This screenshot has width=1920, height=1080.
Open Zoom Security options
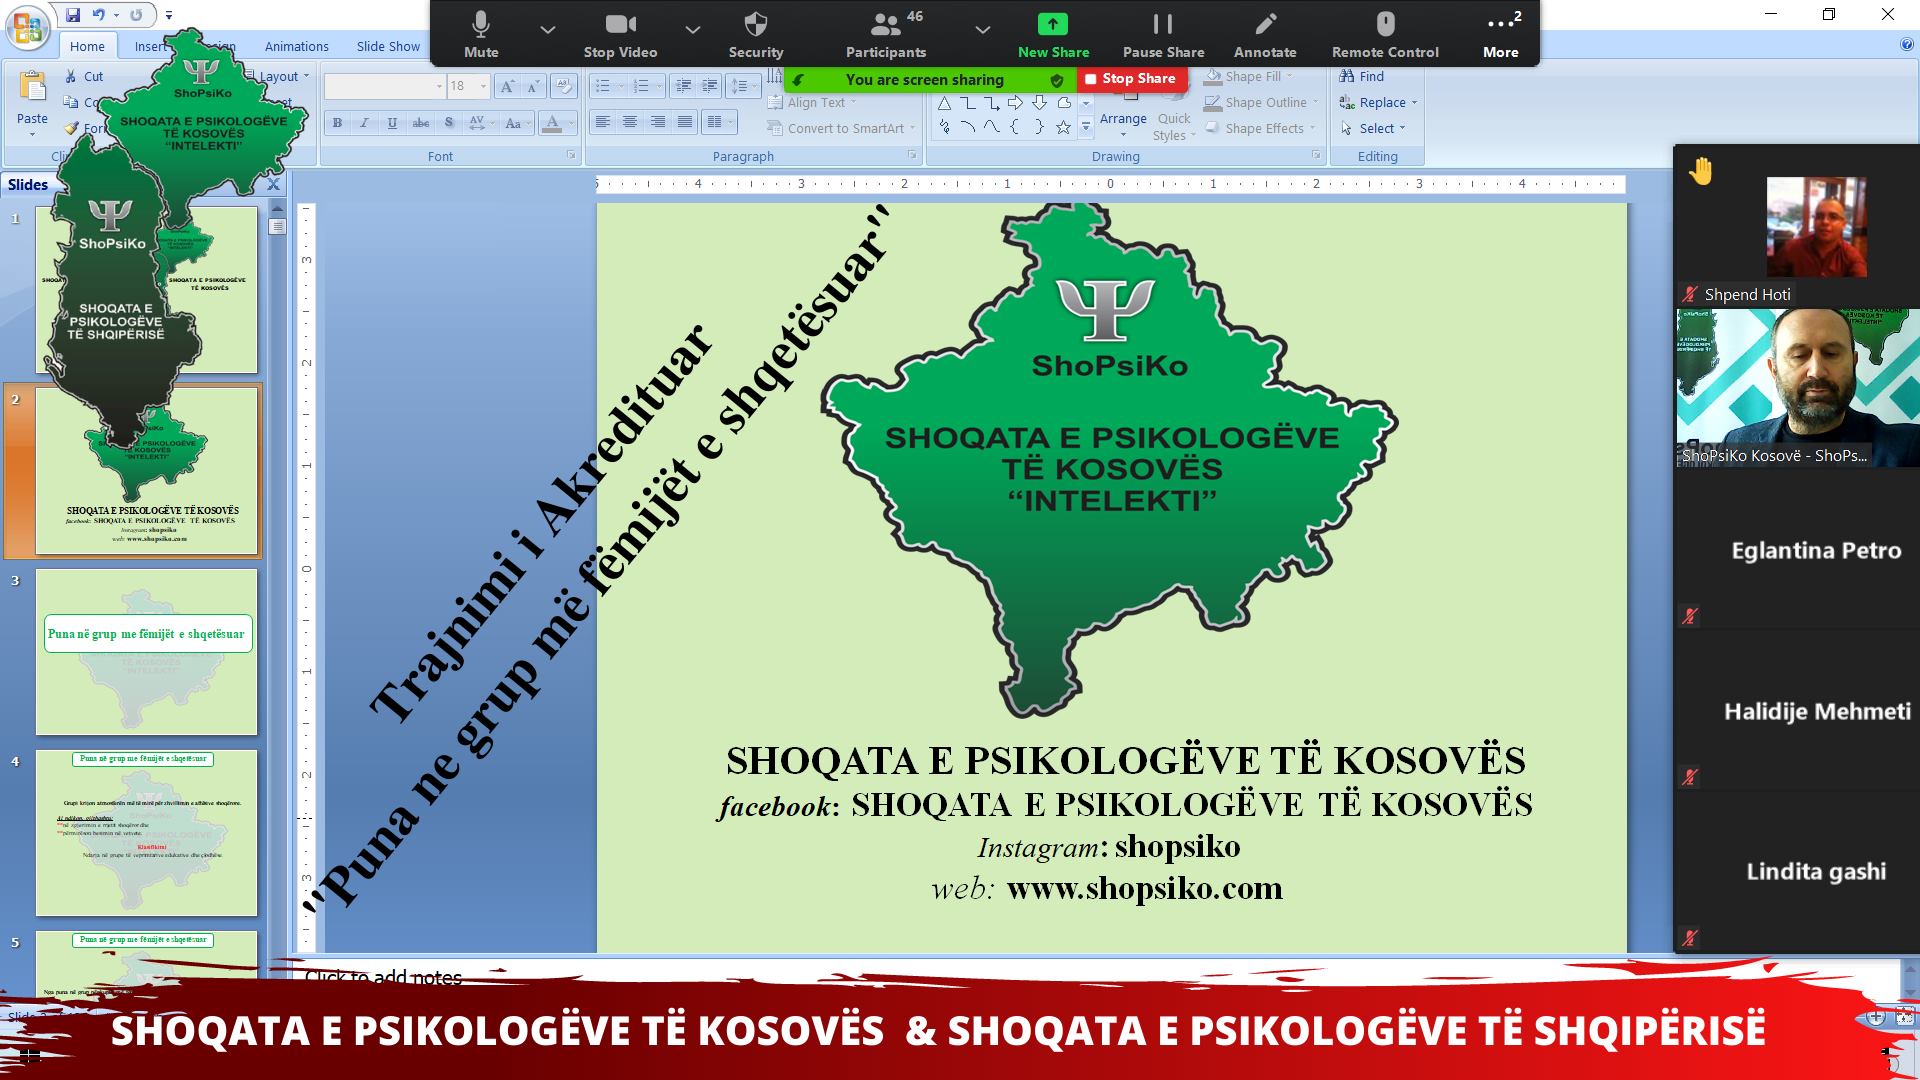point(755,34)
